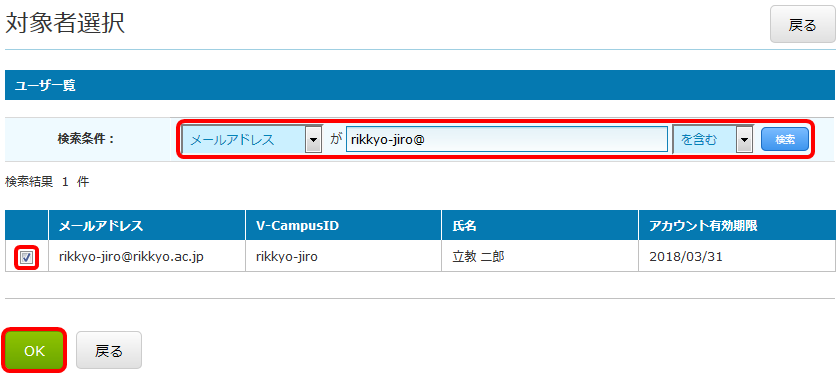Click the green OK button
Image resolution: width=840 pixels, height=374 pixels.
click(34, 351)
